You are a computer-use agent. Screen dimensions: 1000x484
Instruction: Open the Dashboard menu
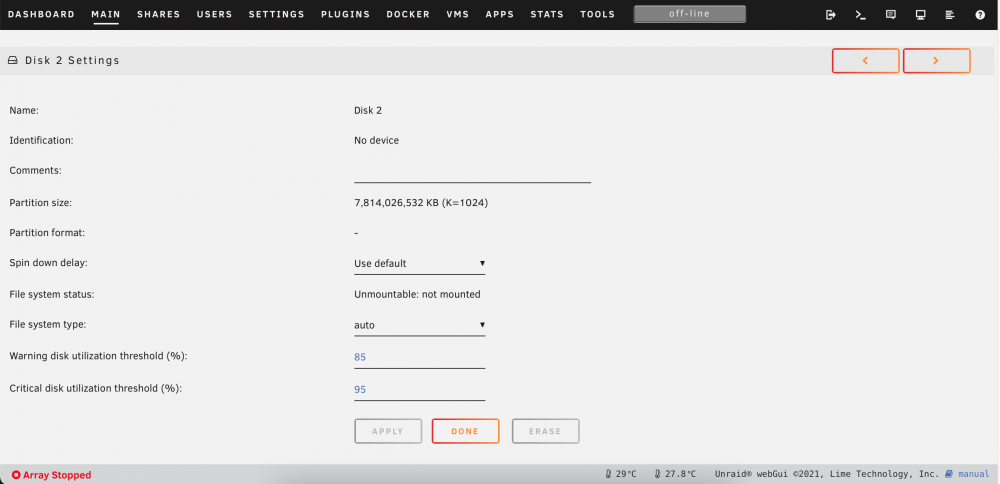pyautogui.click(x=41, y=14)
